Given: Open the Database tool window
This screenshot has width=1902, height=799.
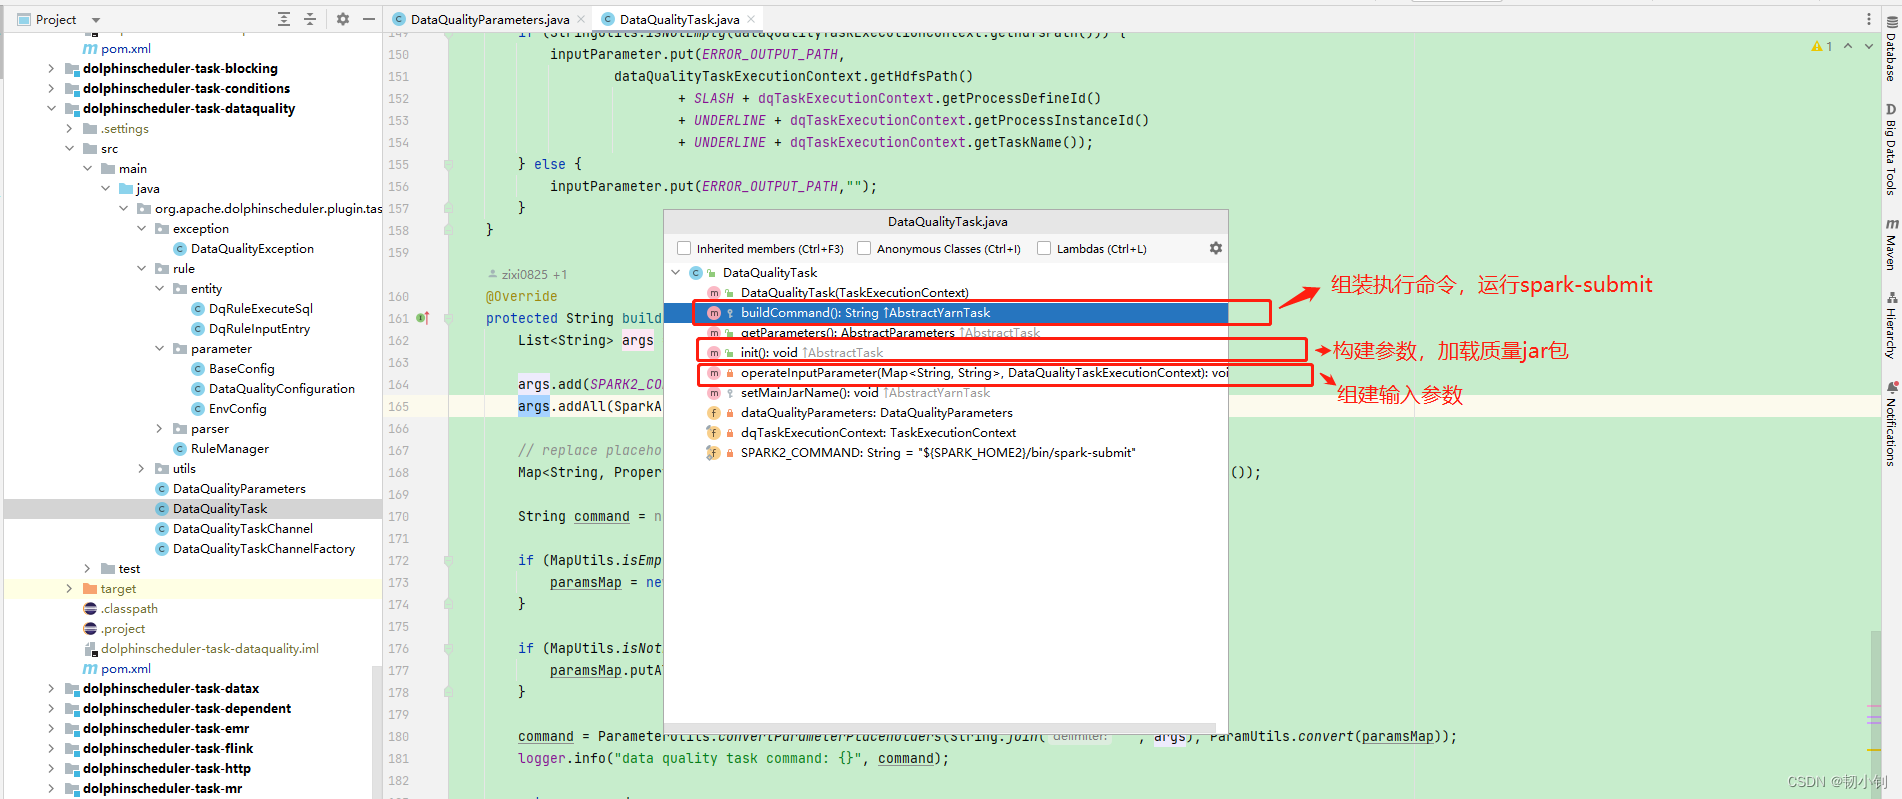Looking at the screenshot, I should tap(1891, 49).
